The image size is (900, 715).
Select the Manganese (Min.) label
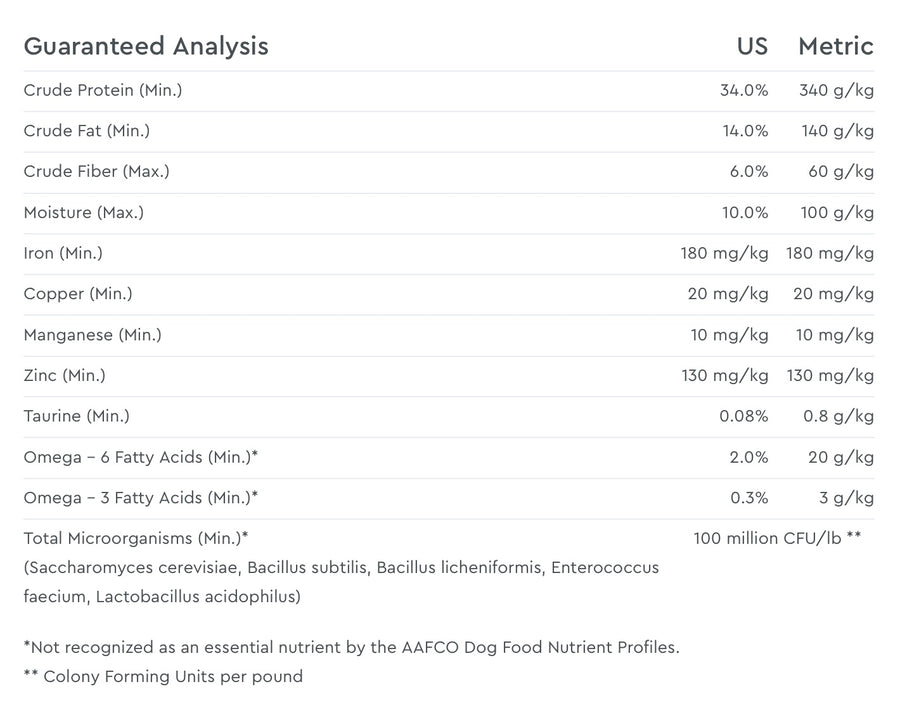pyautogui.click(x=93, y=335)
